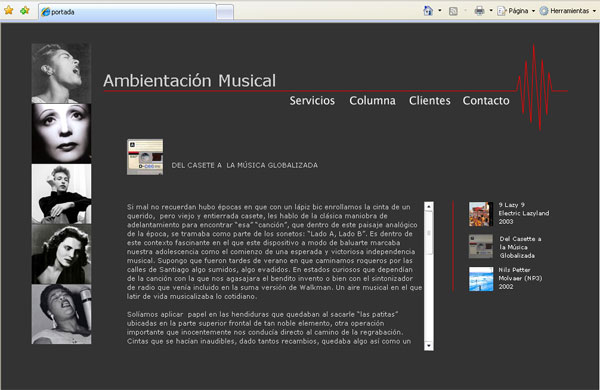Expand the Home icon dropdown arrow

[x=440, y=11]
